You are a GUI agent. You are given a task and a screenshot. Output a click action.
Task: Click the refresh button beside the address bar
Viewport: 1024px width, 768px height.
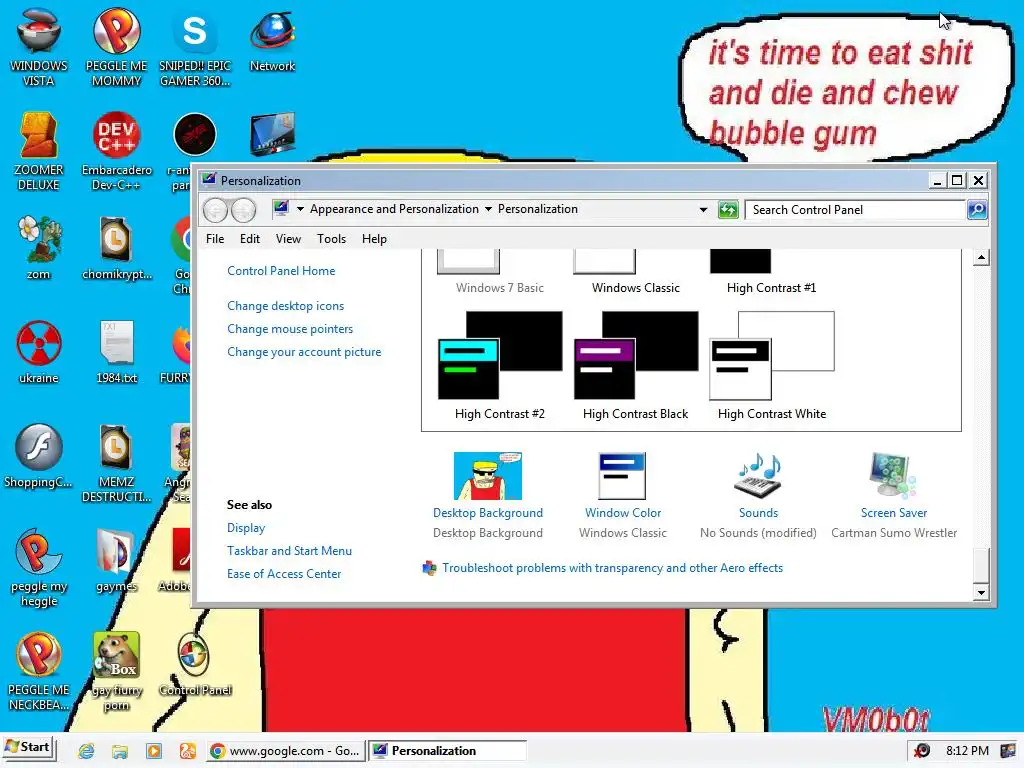point(728,210)
